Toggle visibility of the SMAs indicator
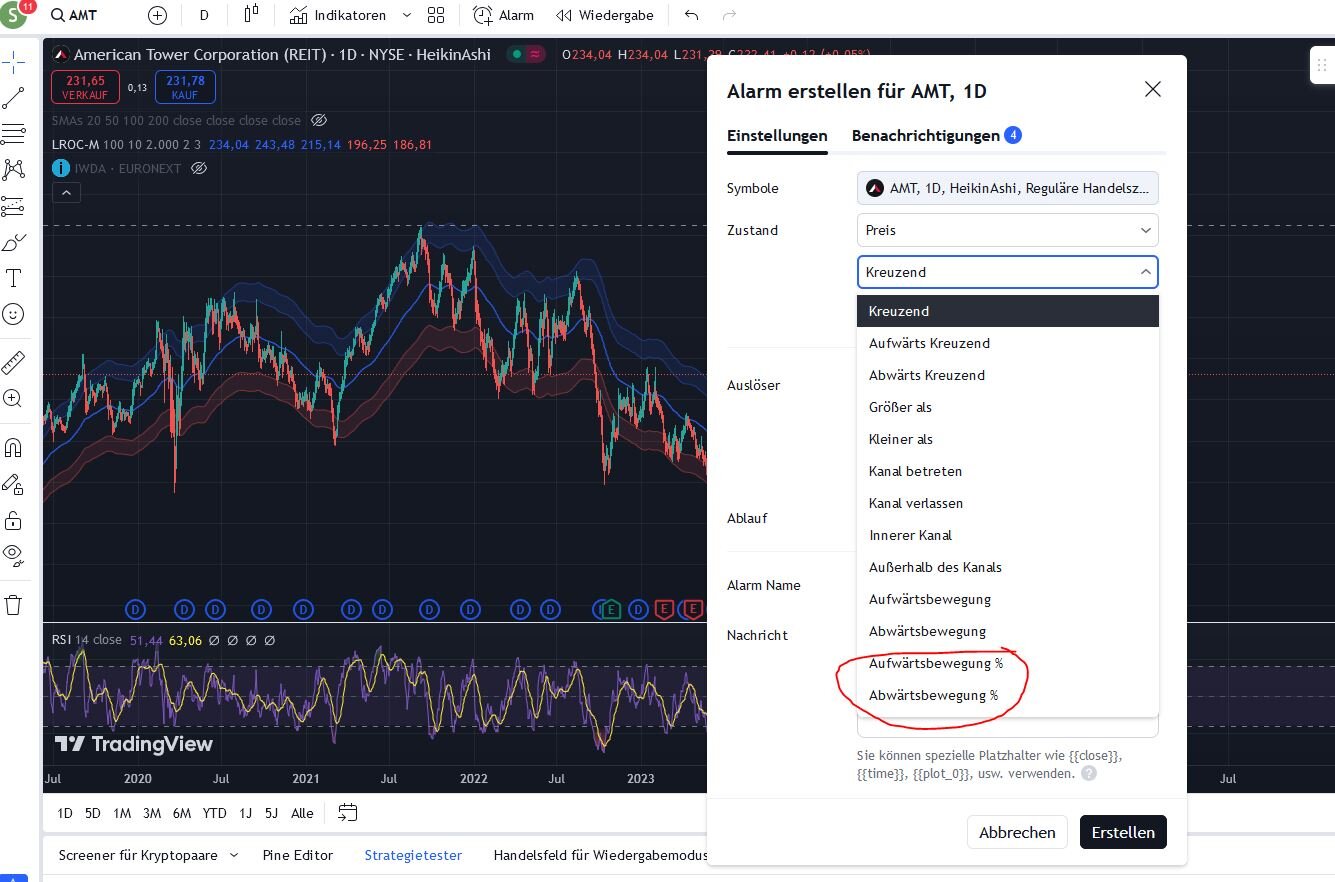 click(319, 120)
